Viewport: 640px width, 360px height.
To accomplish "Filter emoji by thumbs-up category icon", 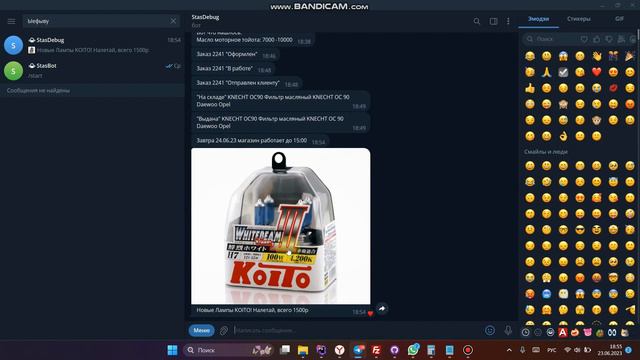I will pos(597,39).
